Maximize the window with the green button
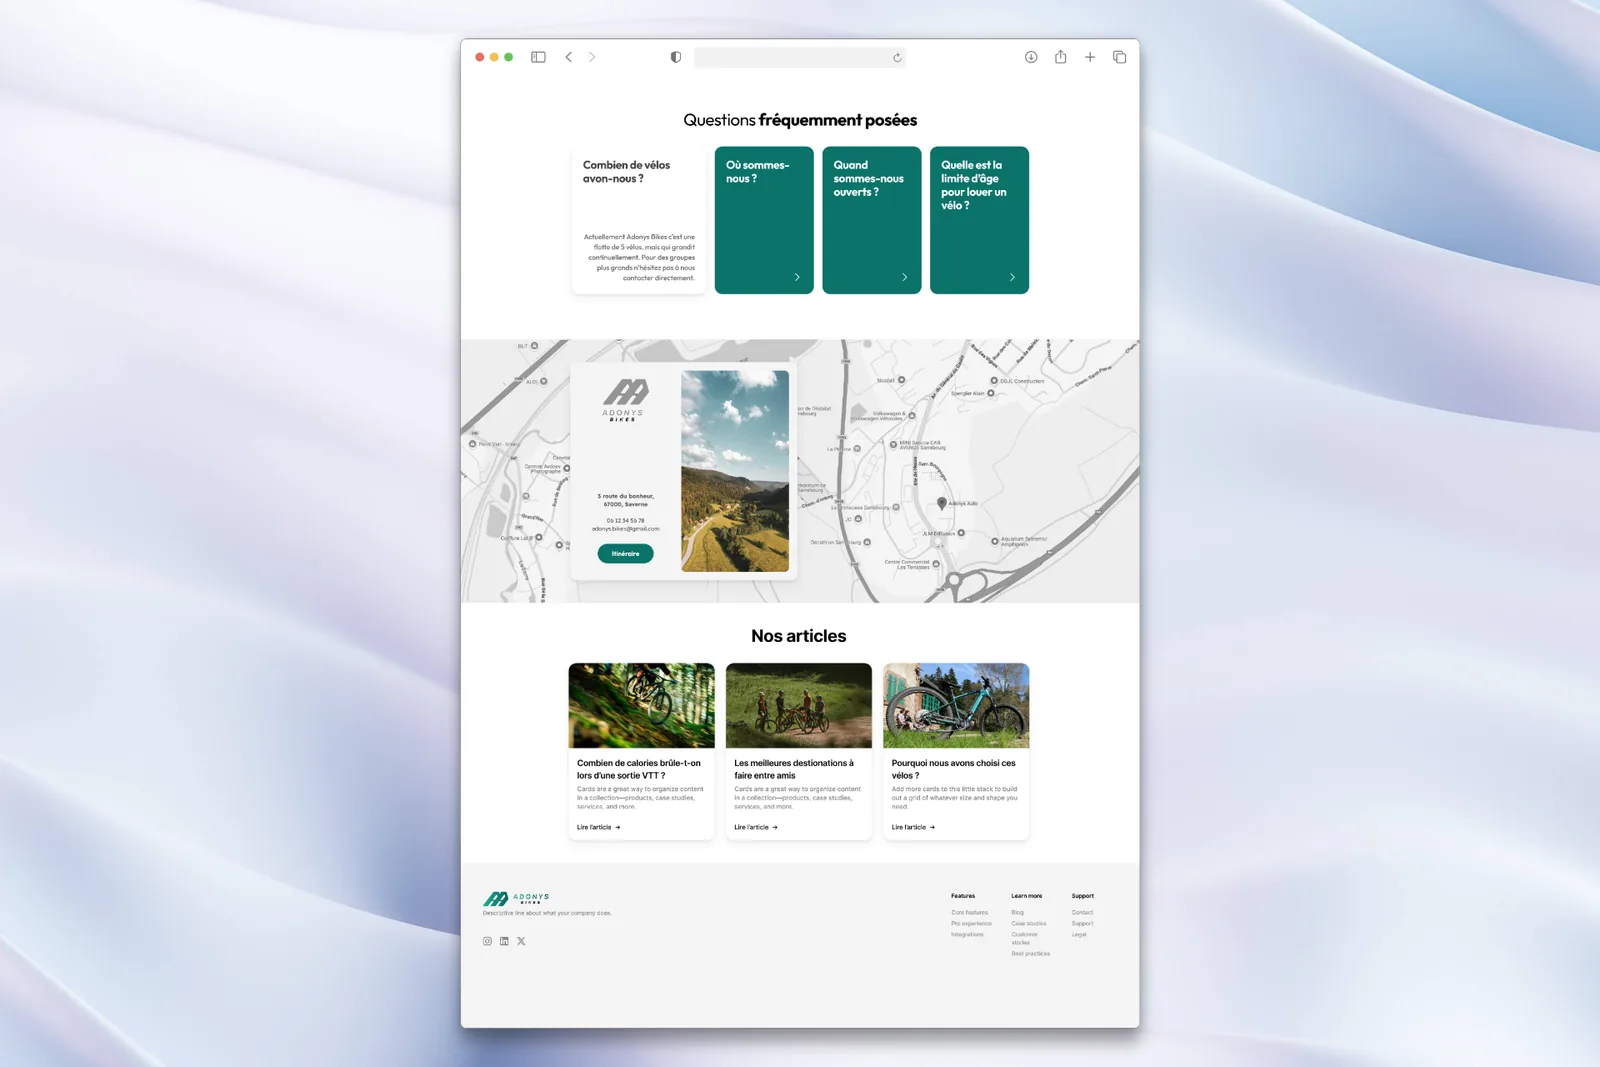This screenshot has height=1067, width=1600. [x=509, y=57]
